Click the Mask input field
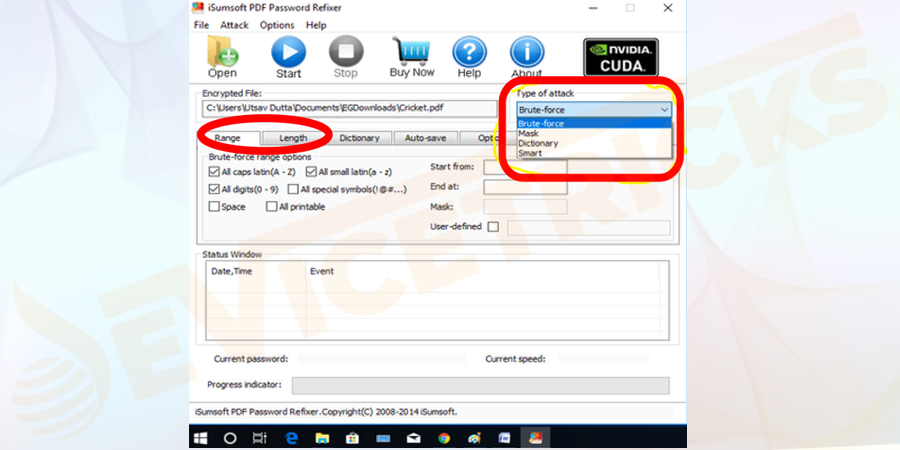This screenshot has width=900, height=450. click(525, 207)
